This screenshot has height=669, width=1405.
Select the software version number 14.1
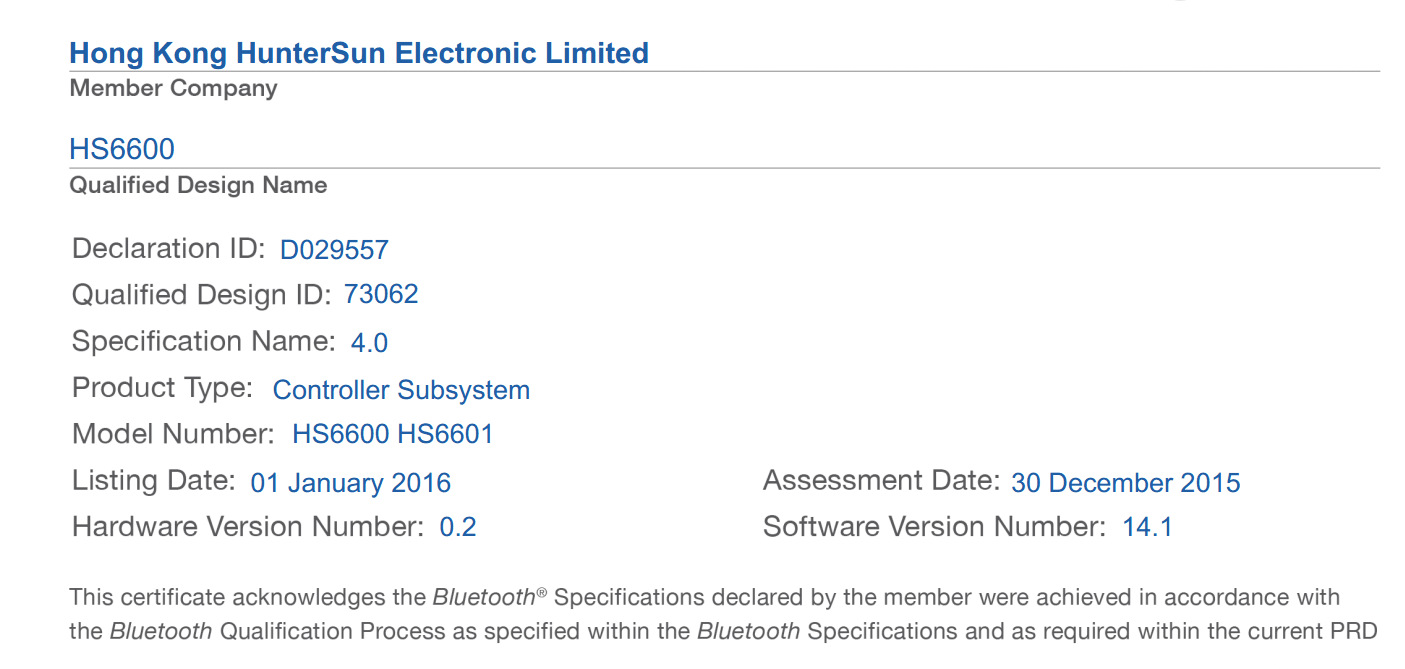1147,527
